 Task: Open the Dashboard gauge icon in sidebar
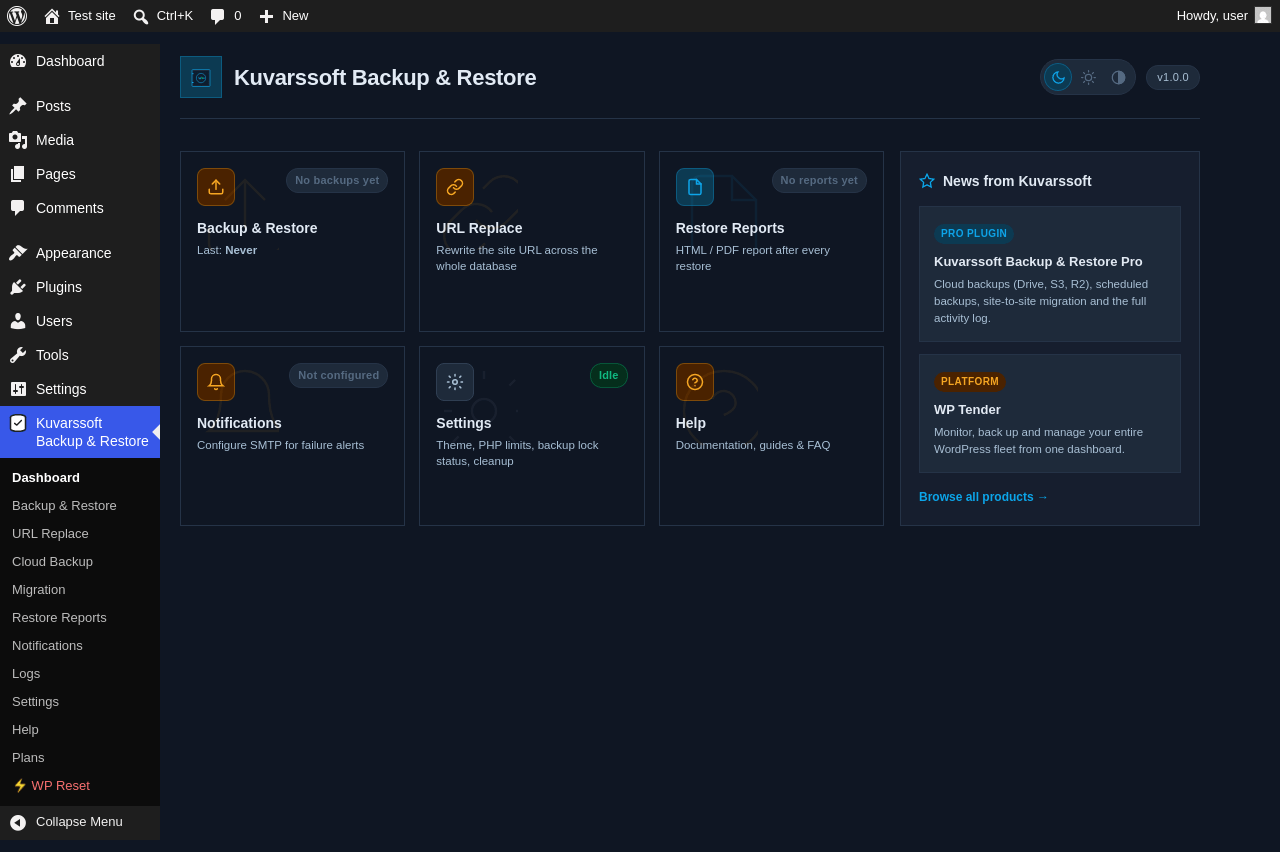coord(18,61)
